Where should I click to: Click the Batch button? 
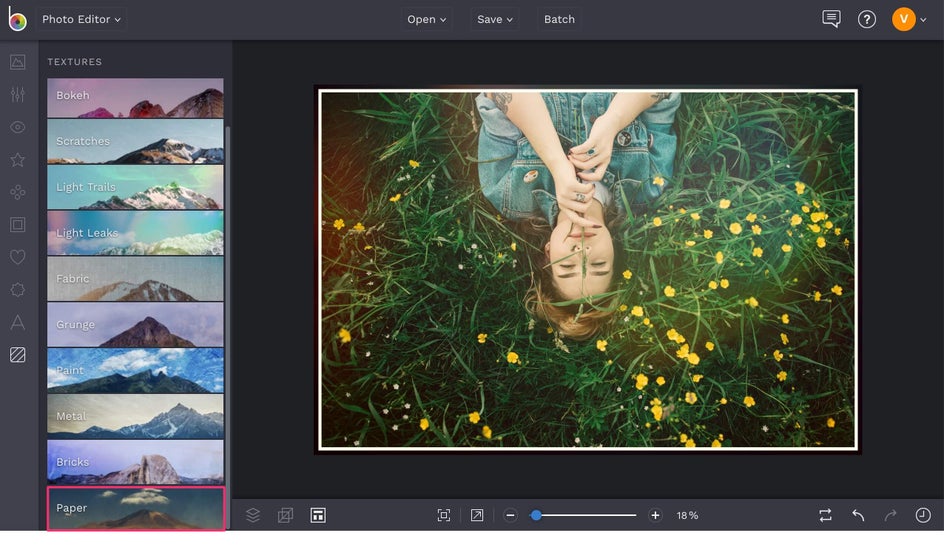tap(559, 19)
